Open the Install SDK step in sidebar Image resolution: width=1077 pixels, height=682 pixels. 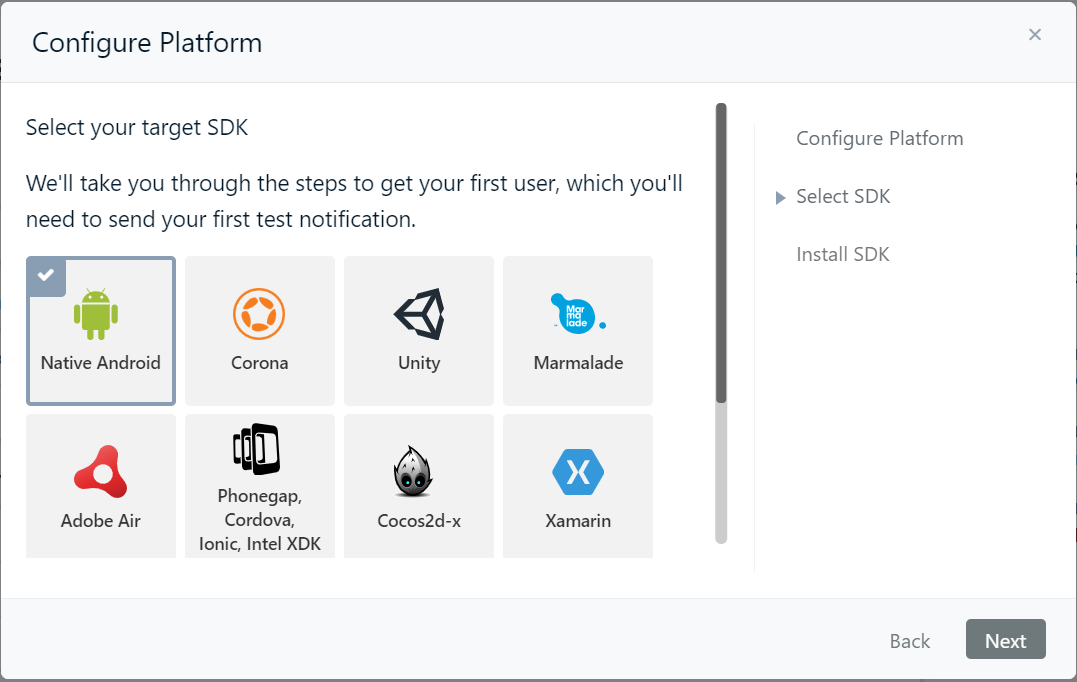pos(843,255)
